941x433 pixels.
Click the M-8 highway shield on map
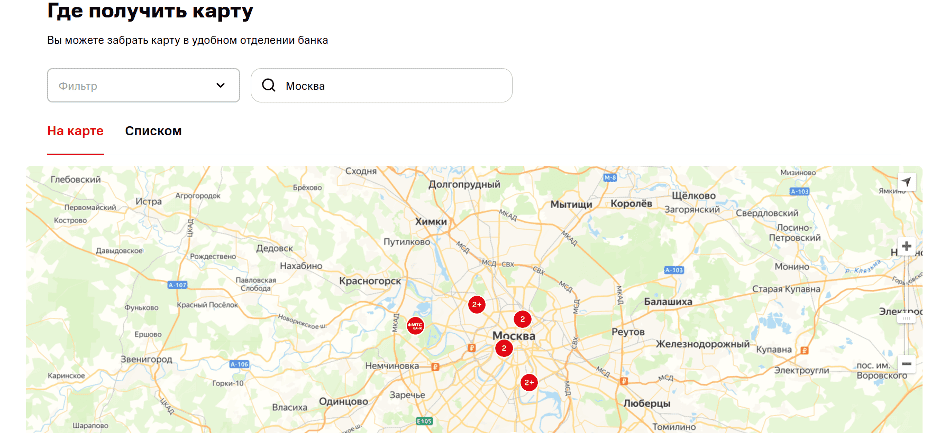pos(610,177)
